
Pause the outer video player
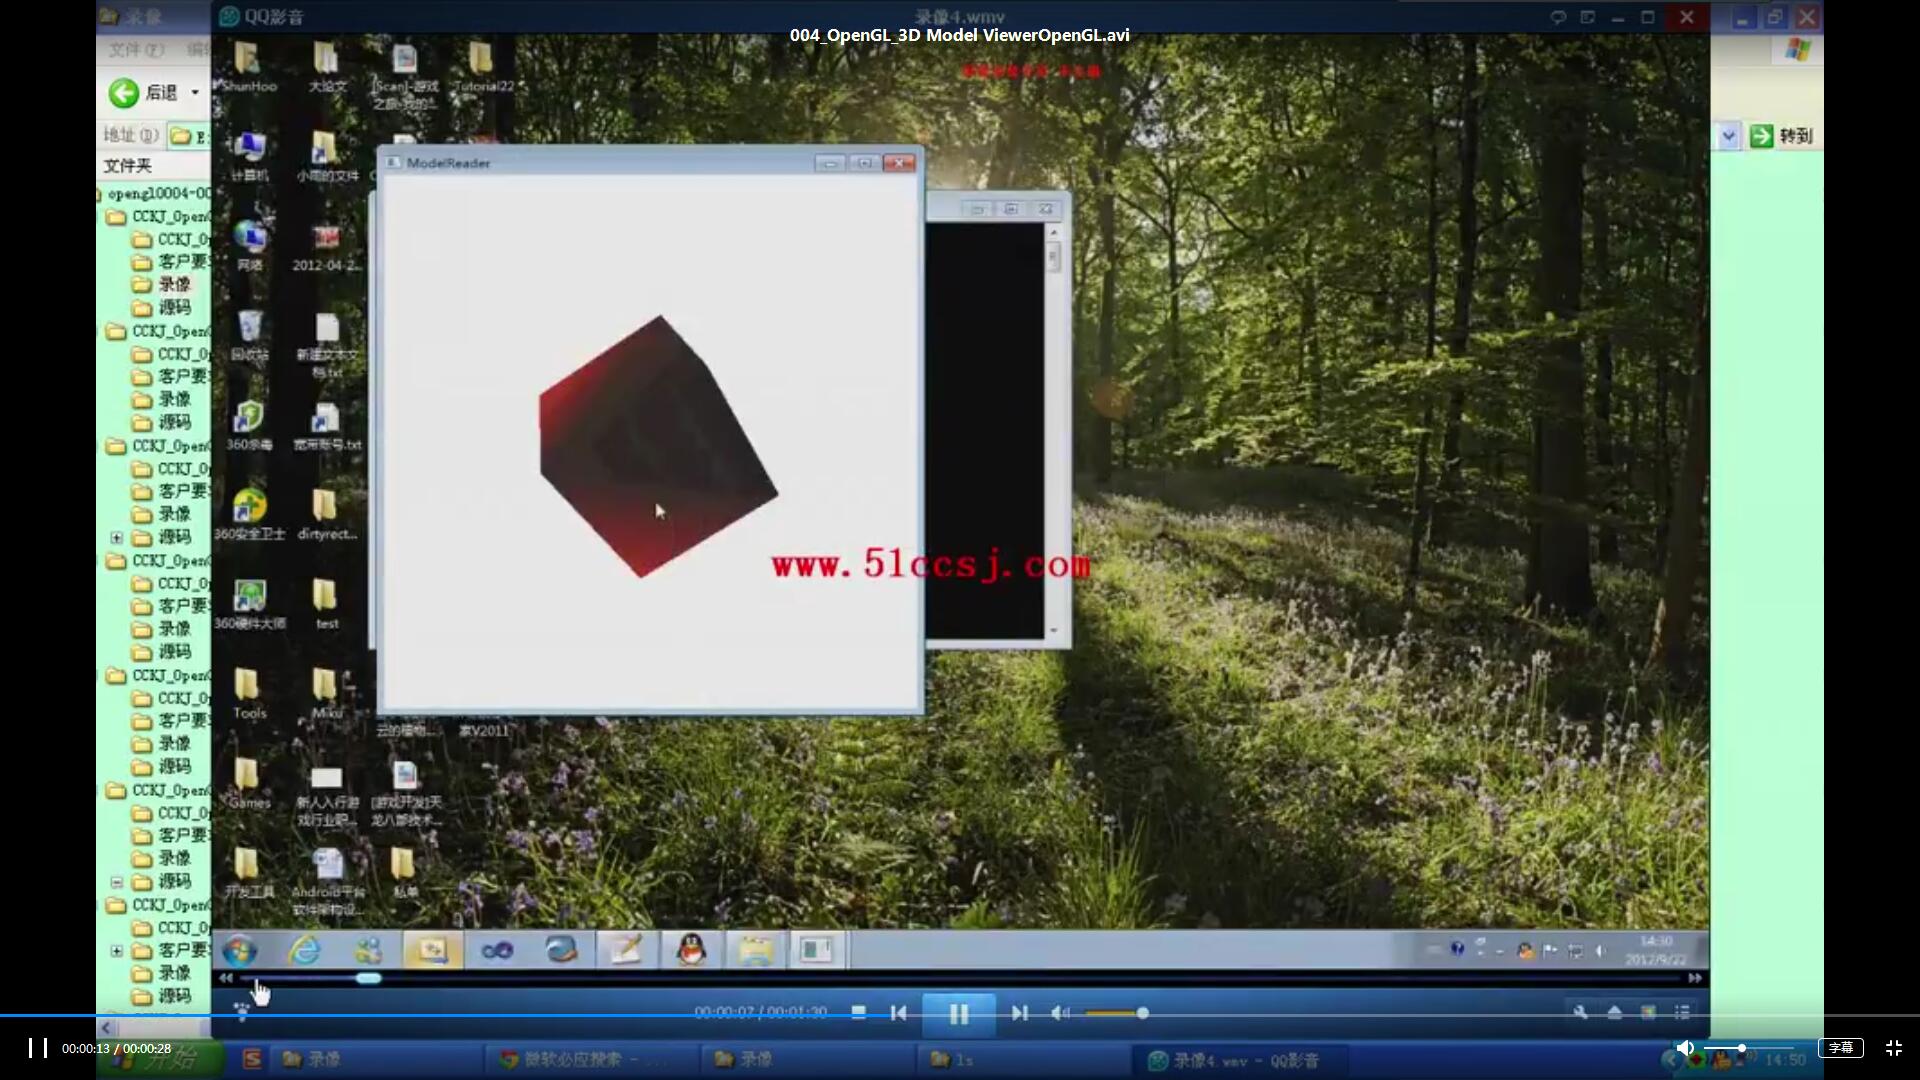tap(38, 1048)
